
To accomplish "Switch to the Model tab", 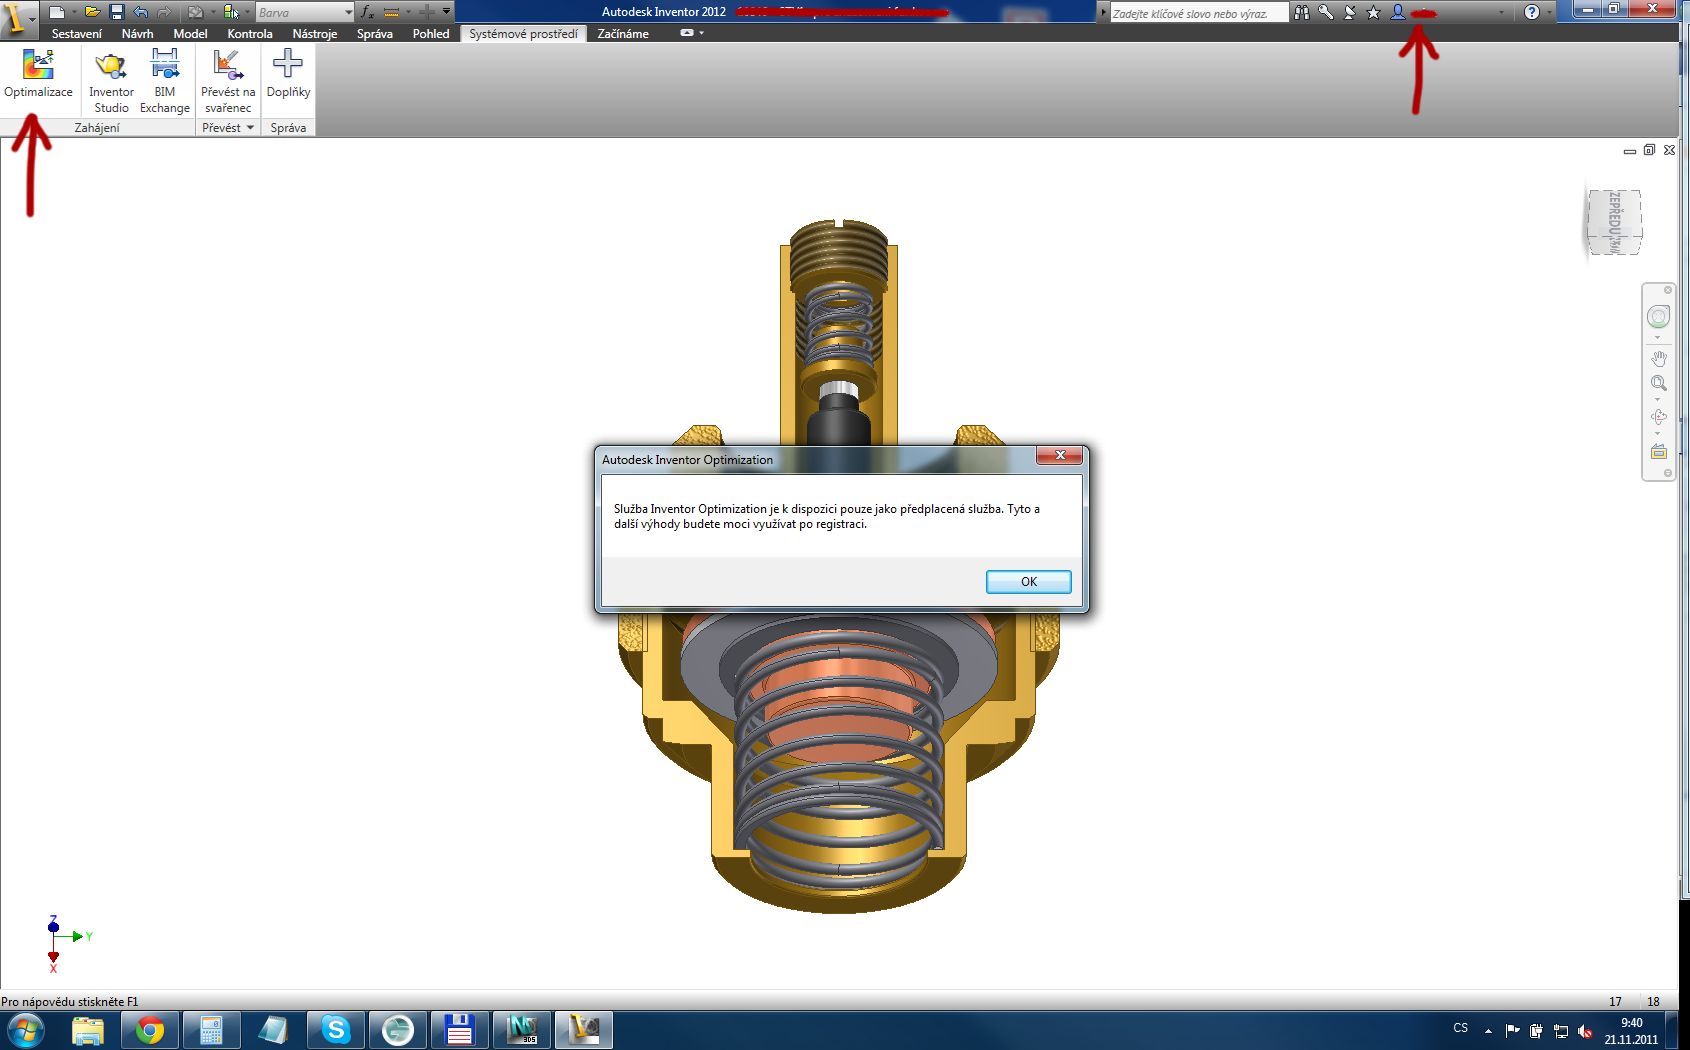I will click(190, 34).
